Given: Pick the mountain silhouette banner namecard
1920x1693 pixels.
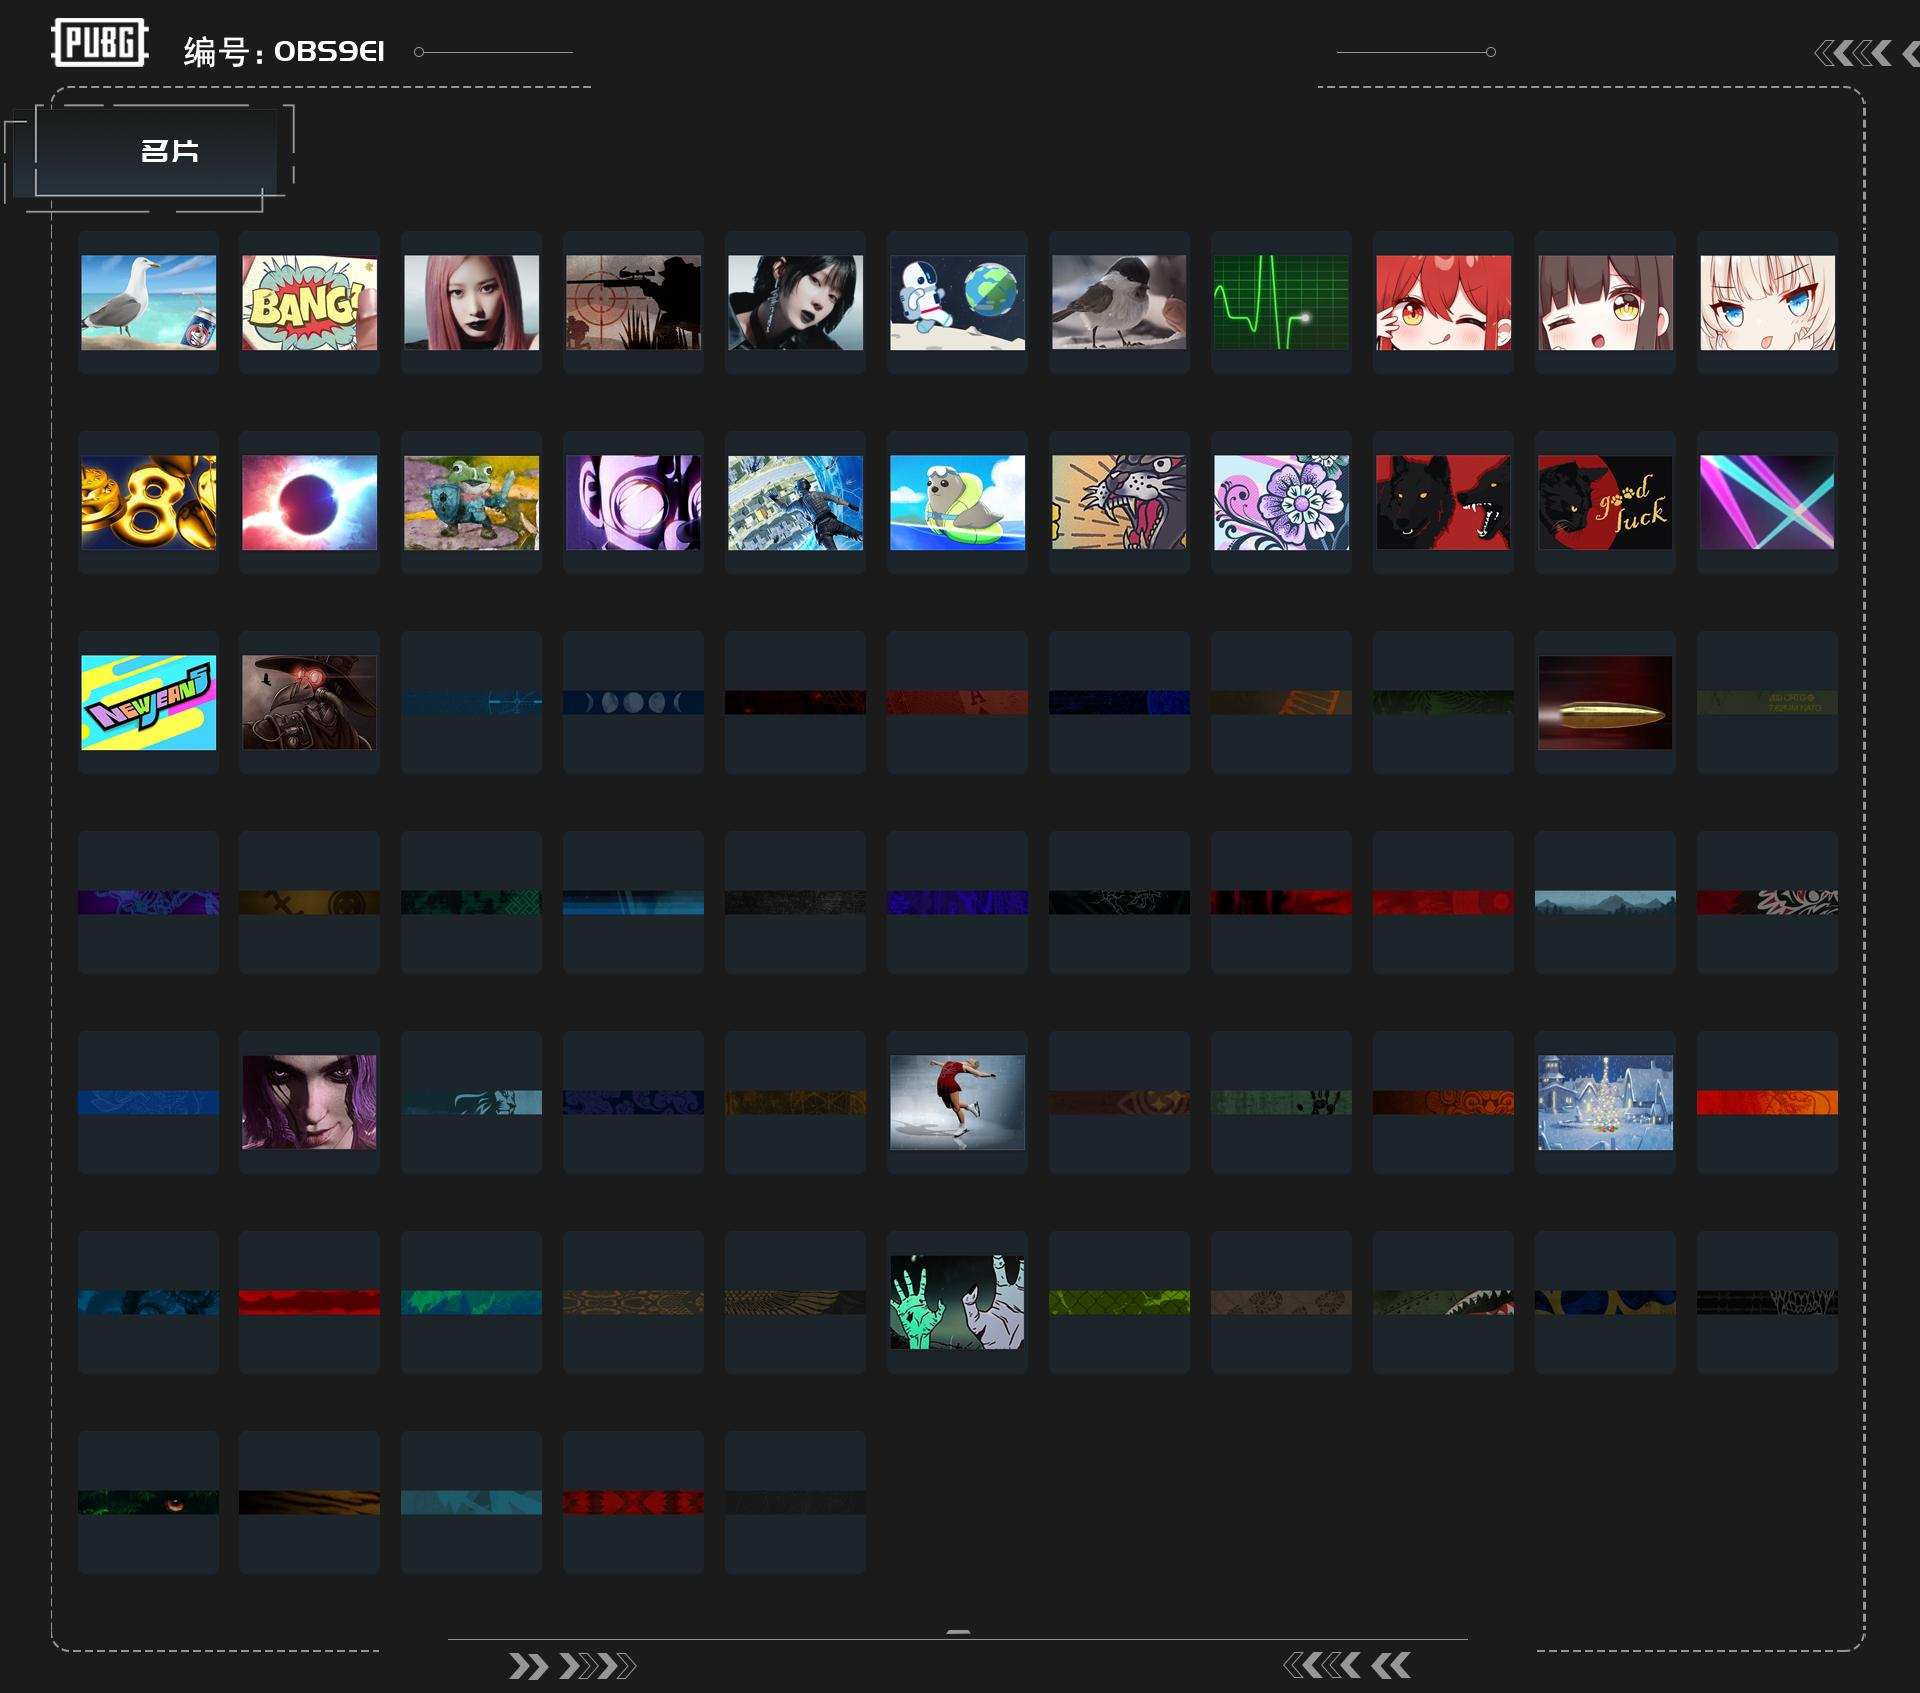Looking at the screenshot, I should [1605, 902].
